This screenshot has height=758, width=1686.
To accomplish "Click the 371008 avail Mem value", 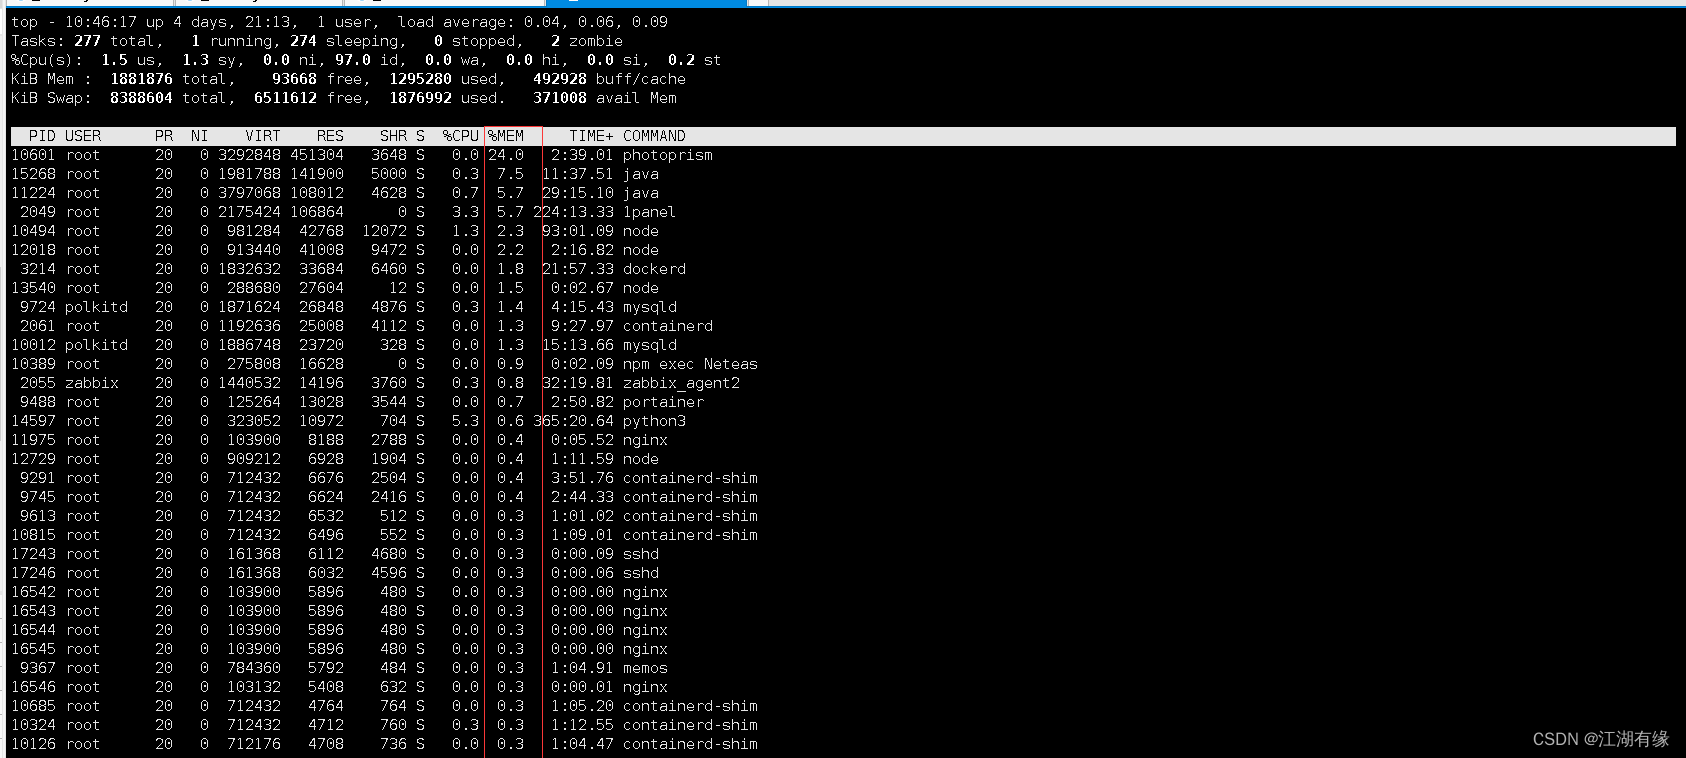I will [x=560, y=98].
